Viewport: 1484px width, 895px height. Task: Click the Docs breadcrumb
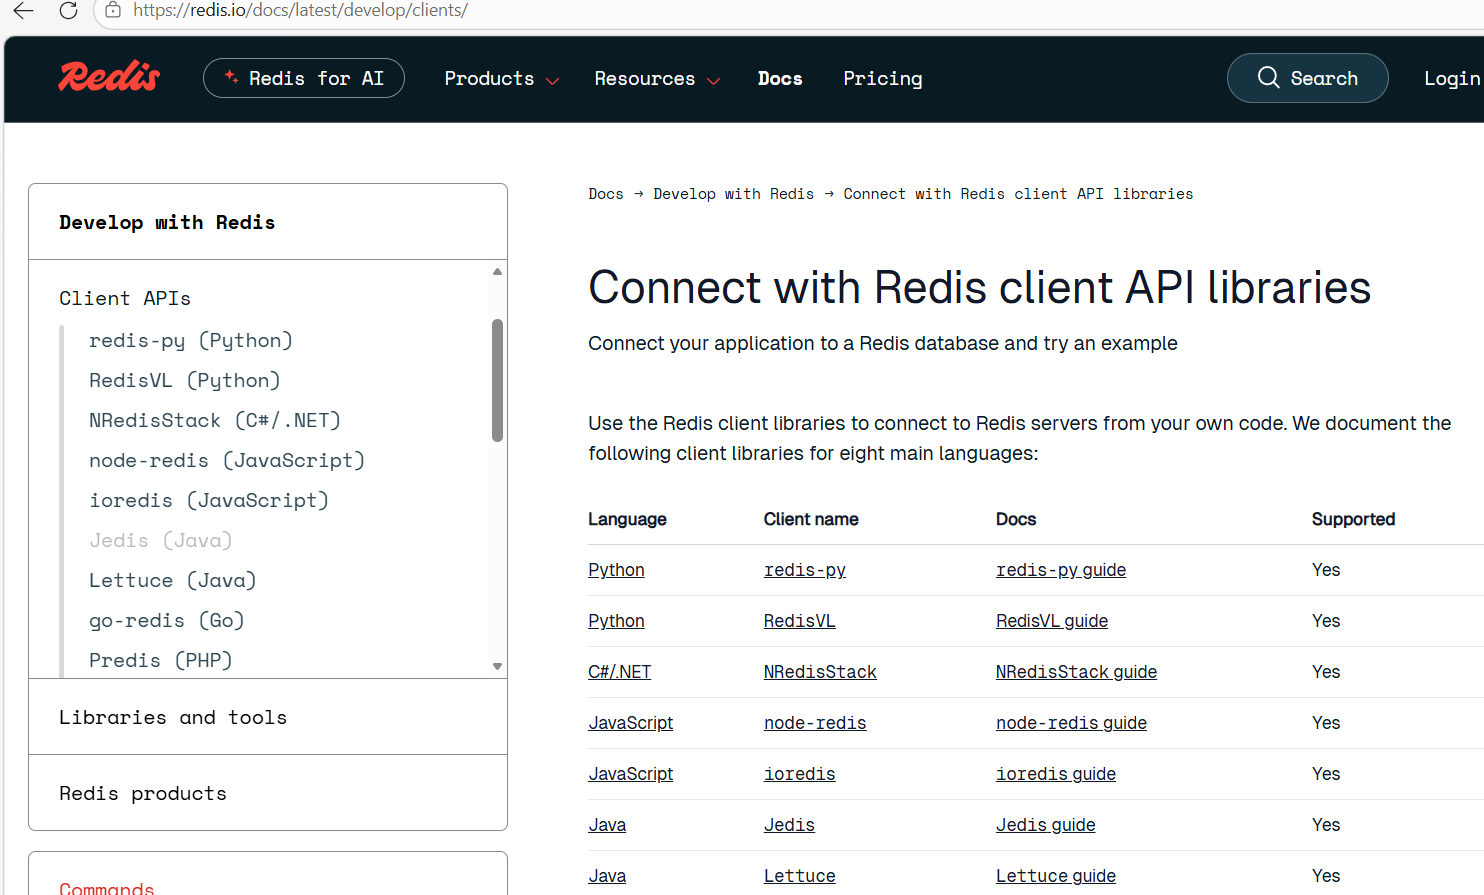tap(606, 194)
